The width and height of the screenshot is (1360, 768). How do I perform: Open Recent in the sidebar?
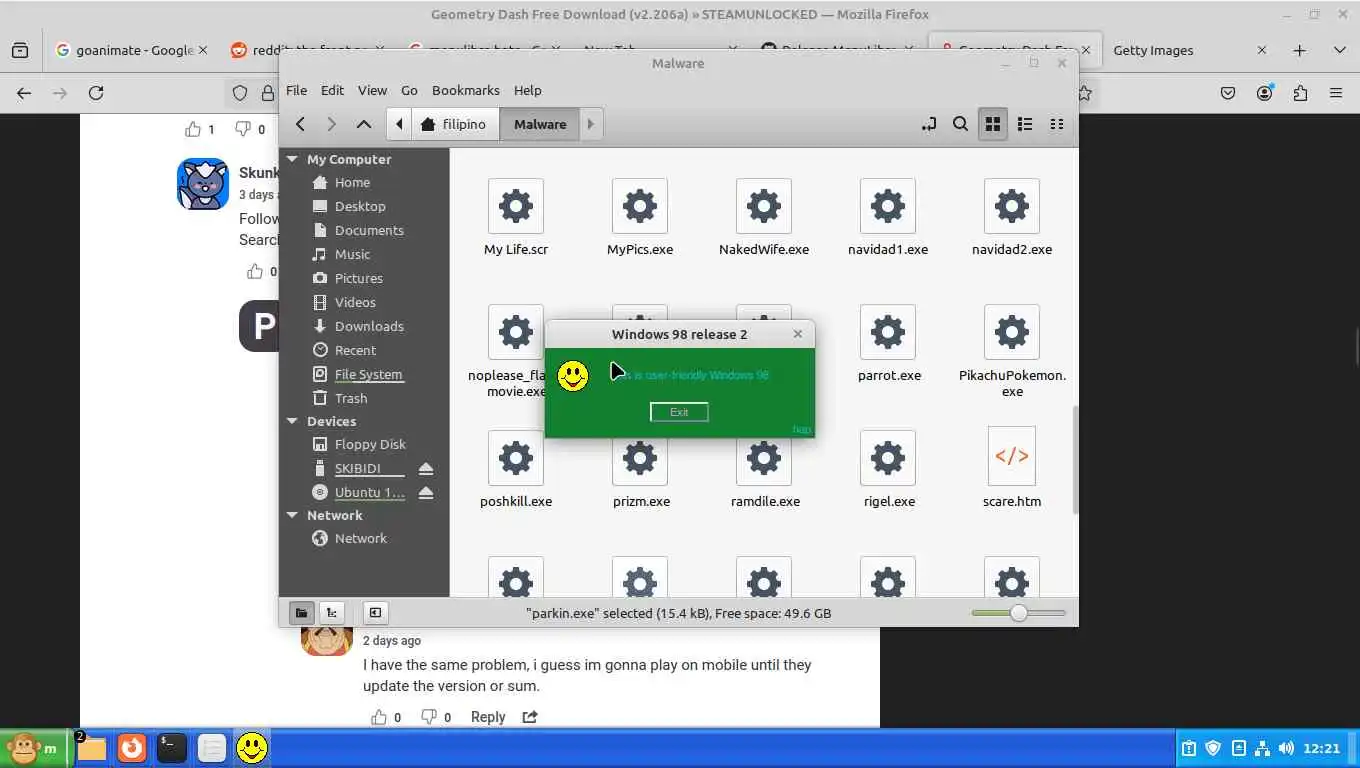click(355, 350)
